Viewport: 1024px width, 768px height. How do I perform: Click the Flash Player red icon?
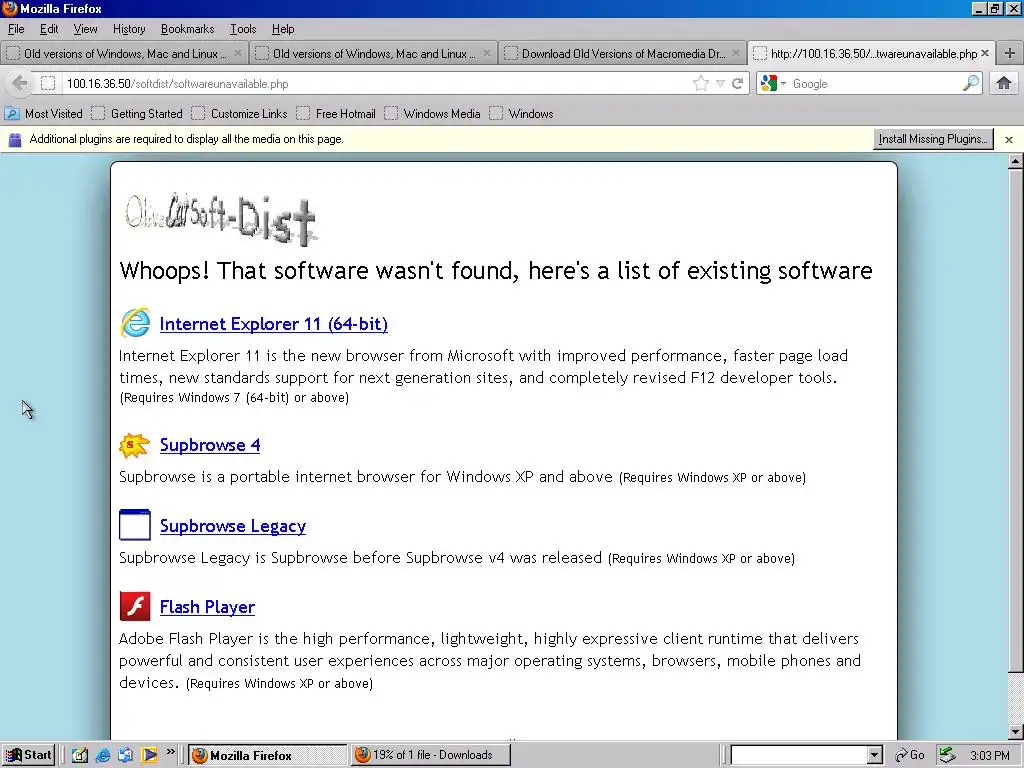135,606
